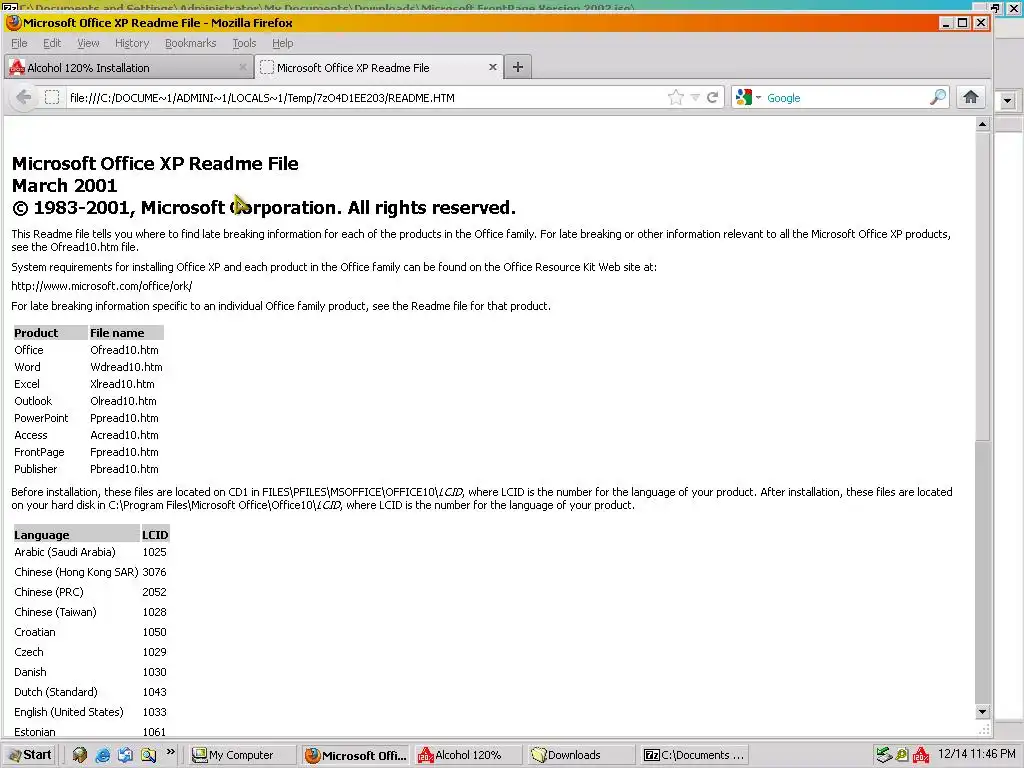The image size is (1024, 768).
Task: Click the File name column header
Action: coord(126,333)
